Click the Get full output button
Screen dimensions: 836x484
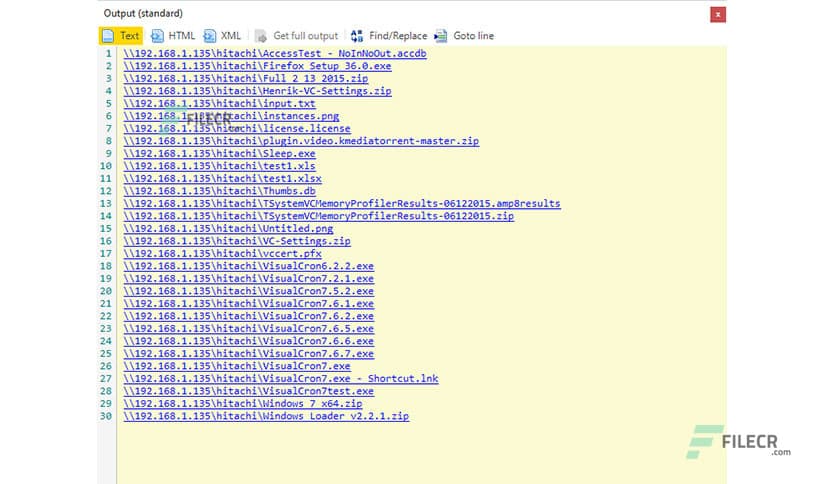click(x=296, y=36)
